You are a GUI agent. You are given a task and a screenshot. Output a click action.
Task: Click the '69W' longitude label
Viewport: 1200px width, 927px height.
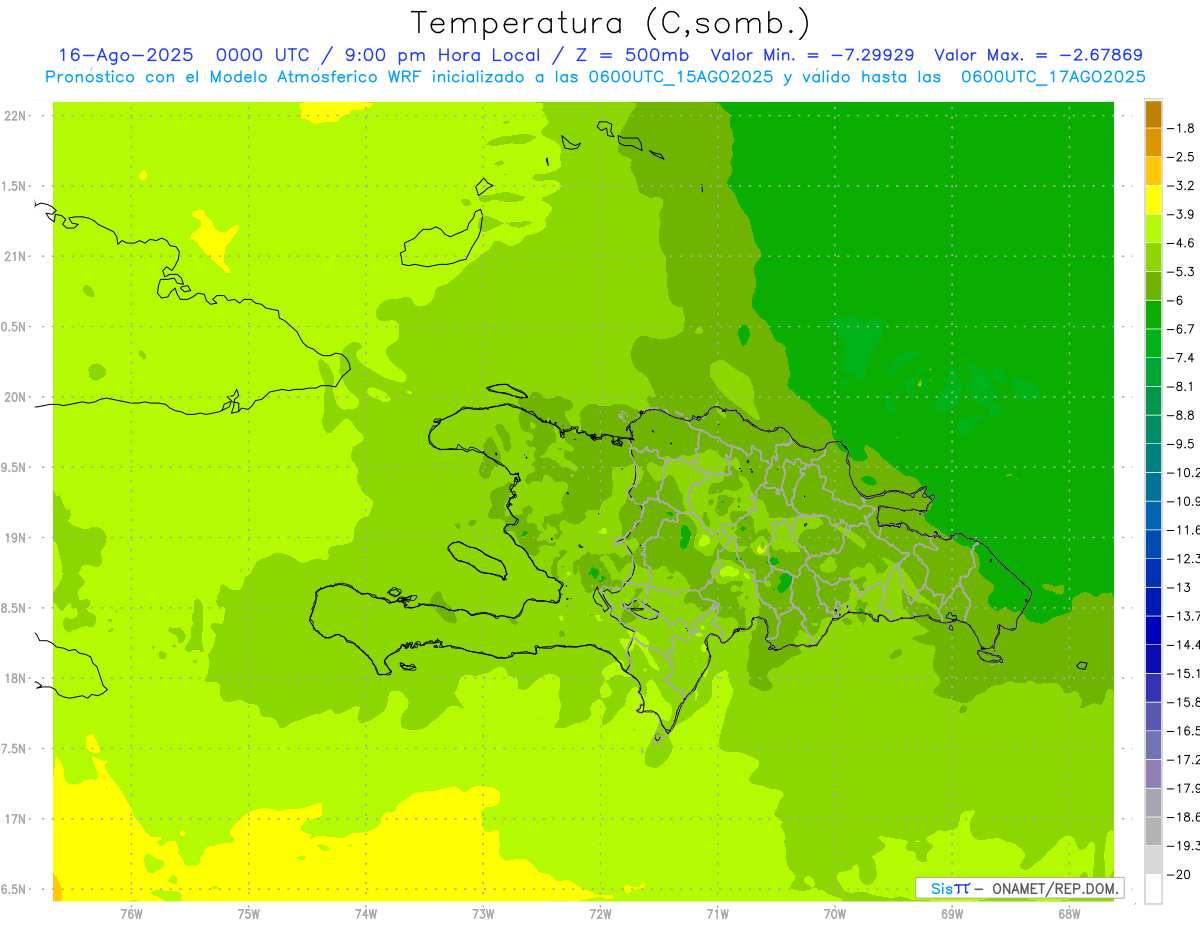[952, 914]
